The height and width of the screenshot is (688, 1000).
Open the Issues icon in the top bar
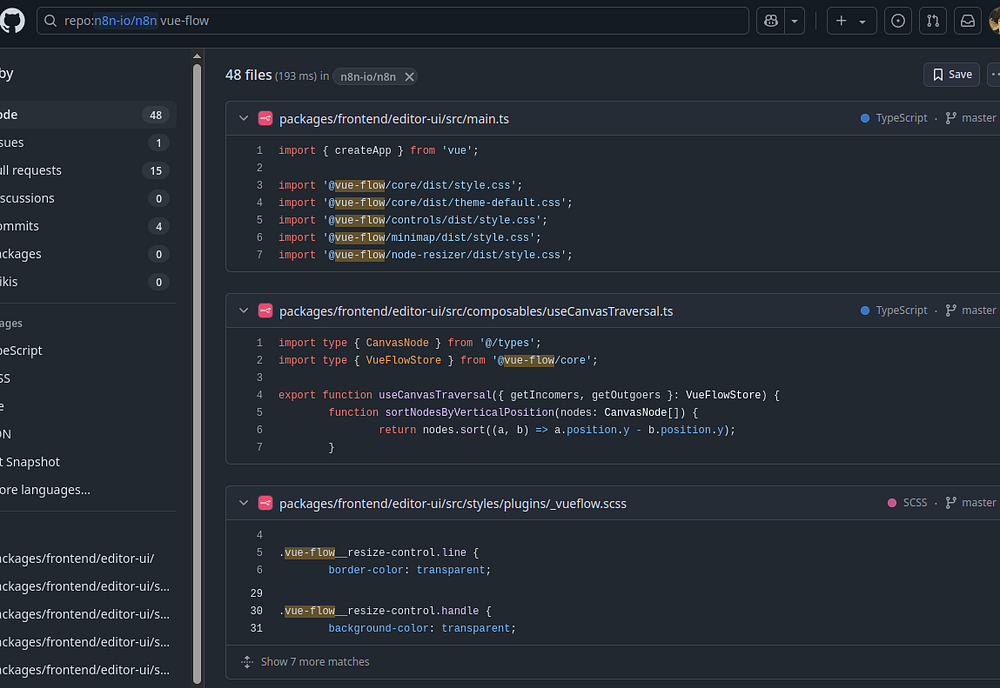click(898, 21)
